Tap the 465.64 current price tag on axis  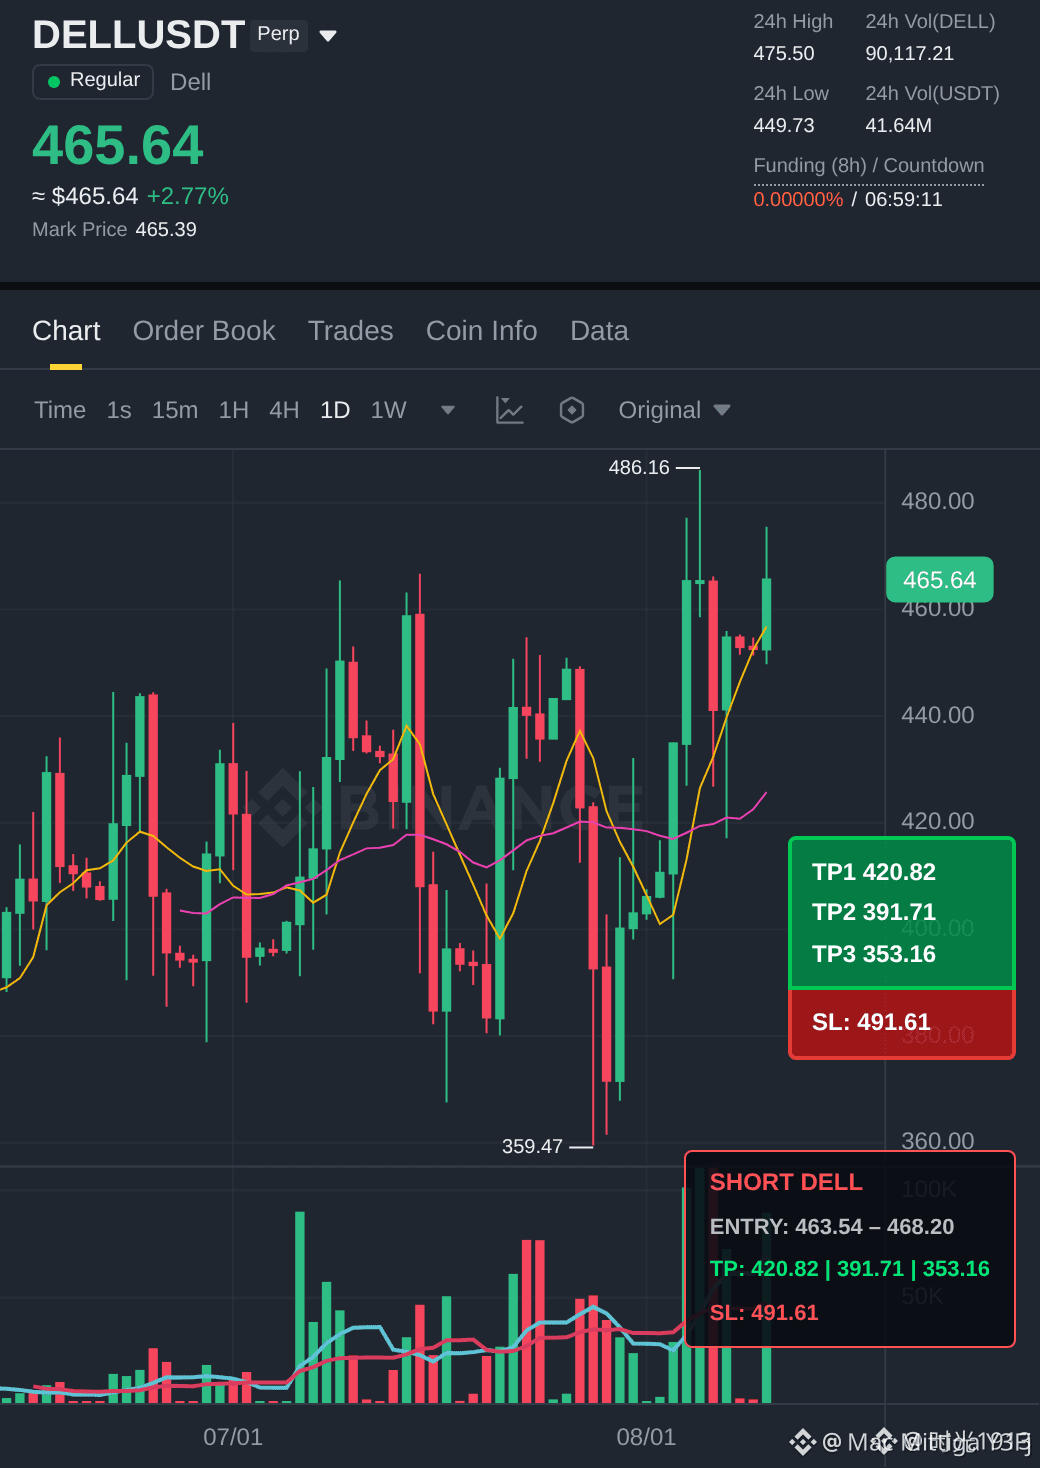coord(940,580)
